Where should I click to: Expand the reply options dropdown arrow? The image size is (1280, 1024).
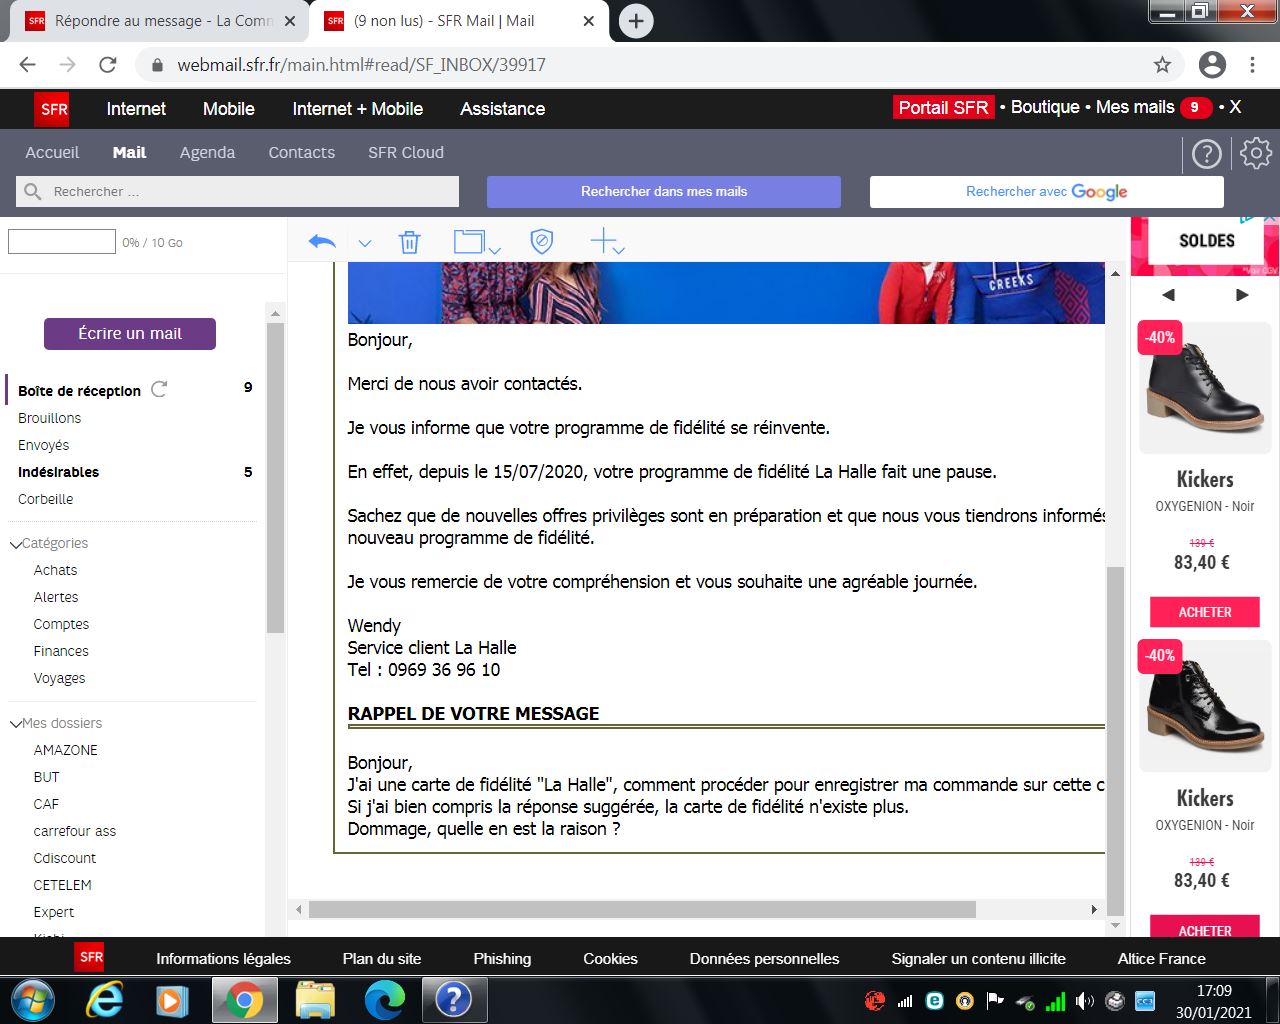tap(365, 244)
